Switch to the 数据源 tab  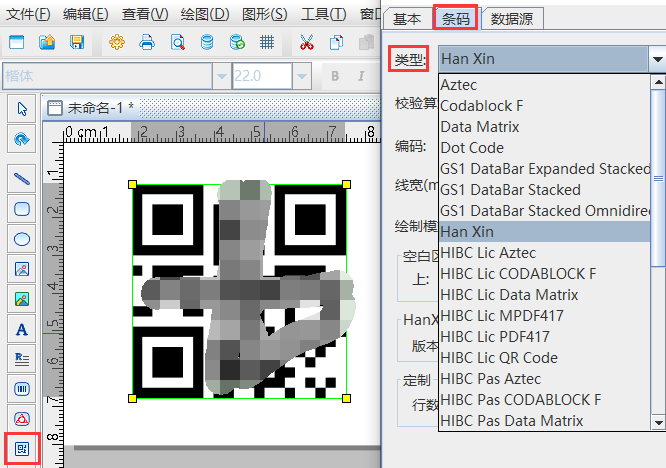(512, 19)
